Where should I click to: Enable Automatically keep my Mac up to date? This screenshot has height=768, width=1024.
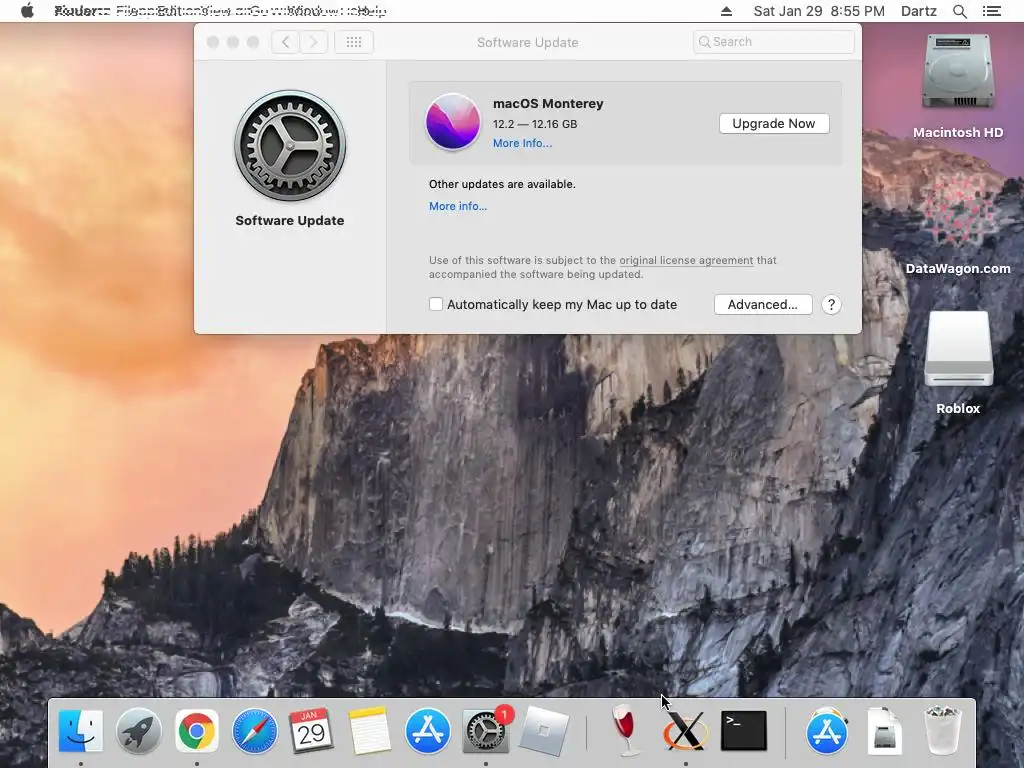pos(436,304)
